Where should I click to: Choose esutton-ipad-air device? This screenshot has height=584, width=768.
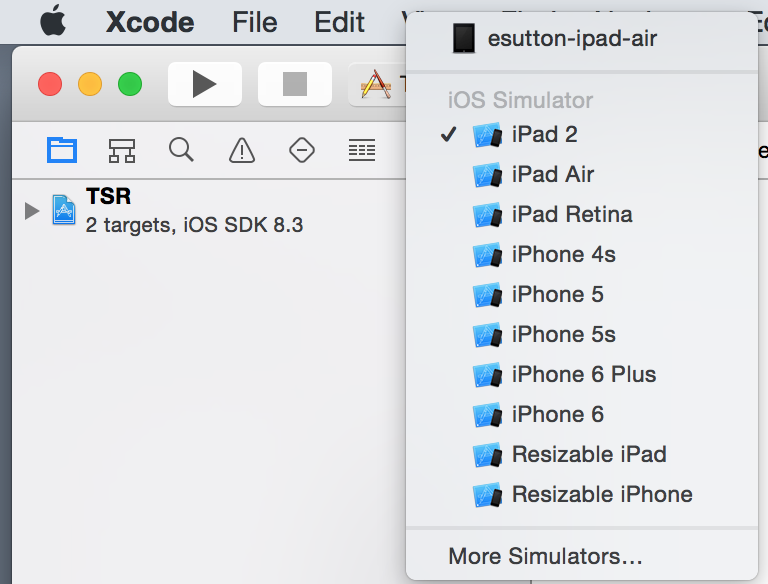(582, 39)
